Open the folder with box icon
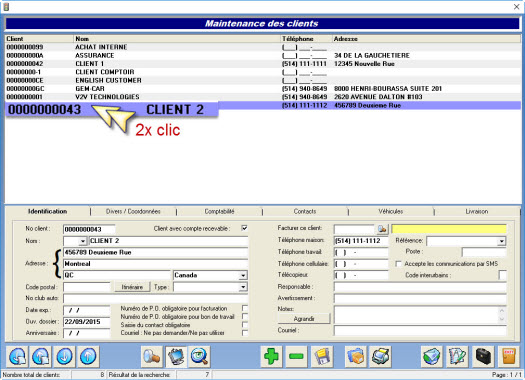This screenshot has height=380, width=525. click(356, 356)
